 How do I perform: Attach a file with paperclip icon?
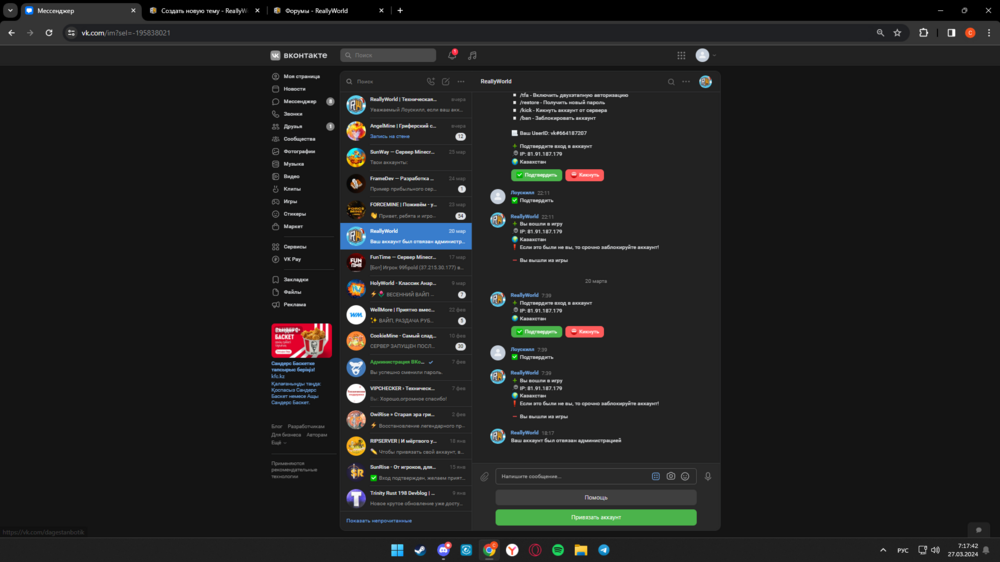tap(485, 477)
